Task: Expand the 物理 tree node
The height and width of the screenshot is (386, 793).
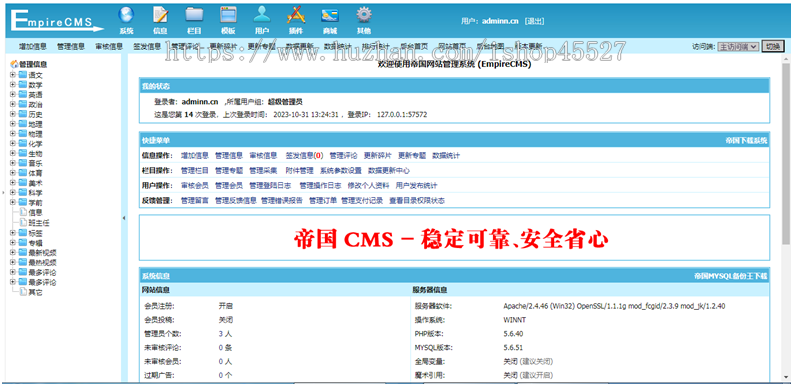Action: (13, 134)
